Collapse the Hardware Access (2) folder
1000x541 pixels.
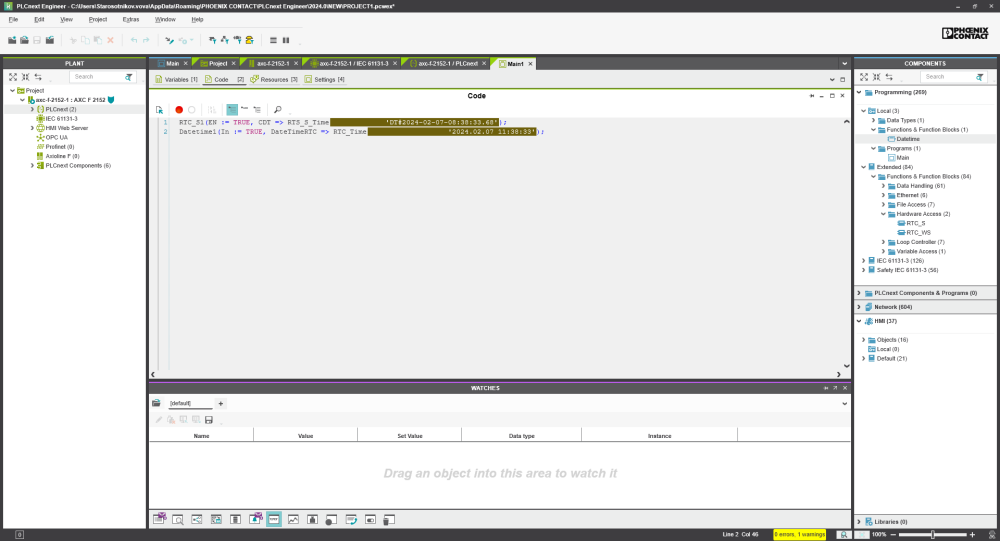[884, 213]
